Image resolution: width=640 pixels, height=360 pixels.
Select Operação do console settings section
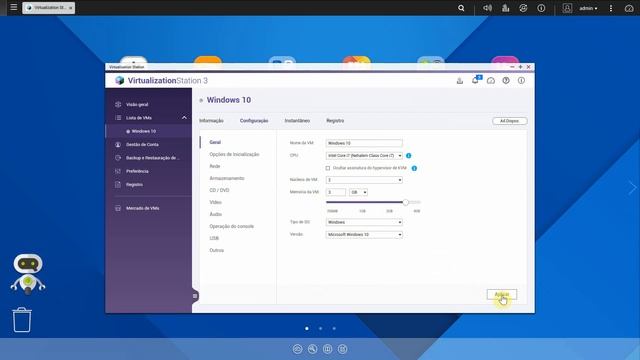pos(231,226)
